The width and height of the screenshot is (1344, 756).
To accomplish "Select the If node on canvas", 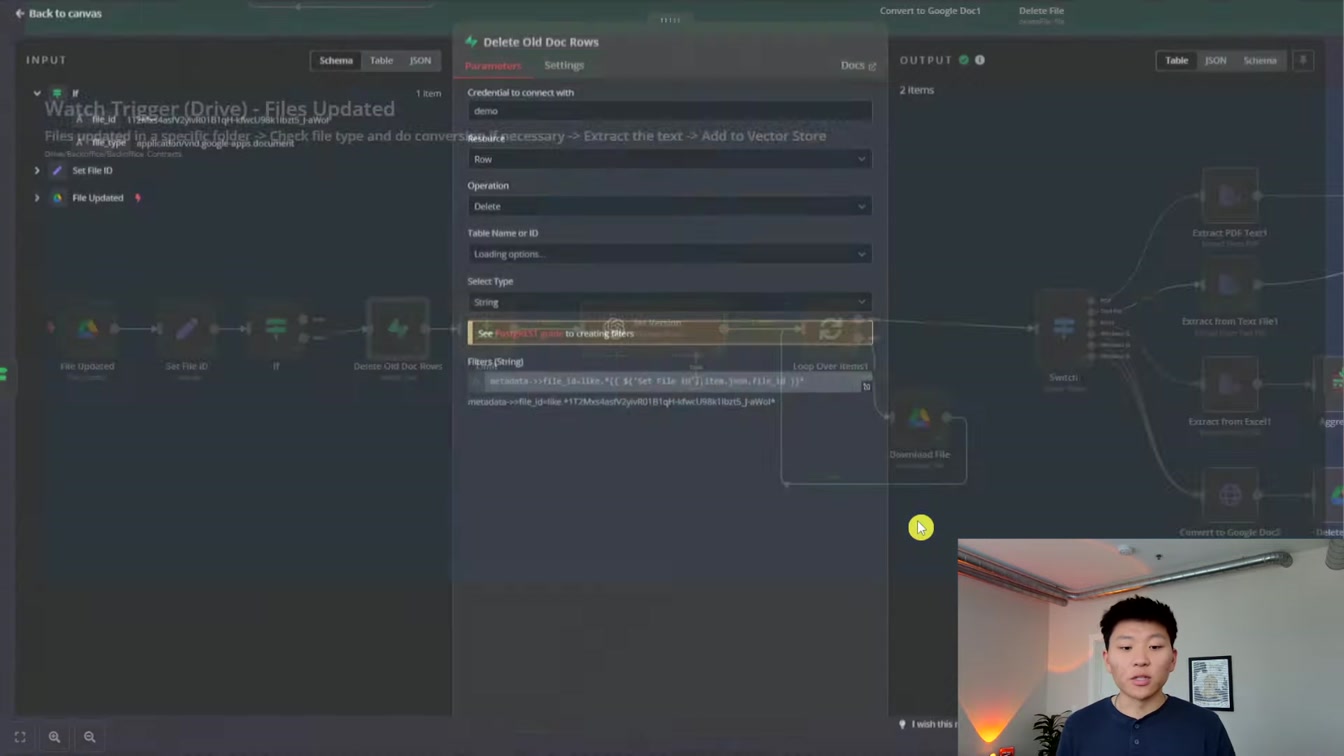I will click(276, 328).
